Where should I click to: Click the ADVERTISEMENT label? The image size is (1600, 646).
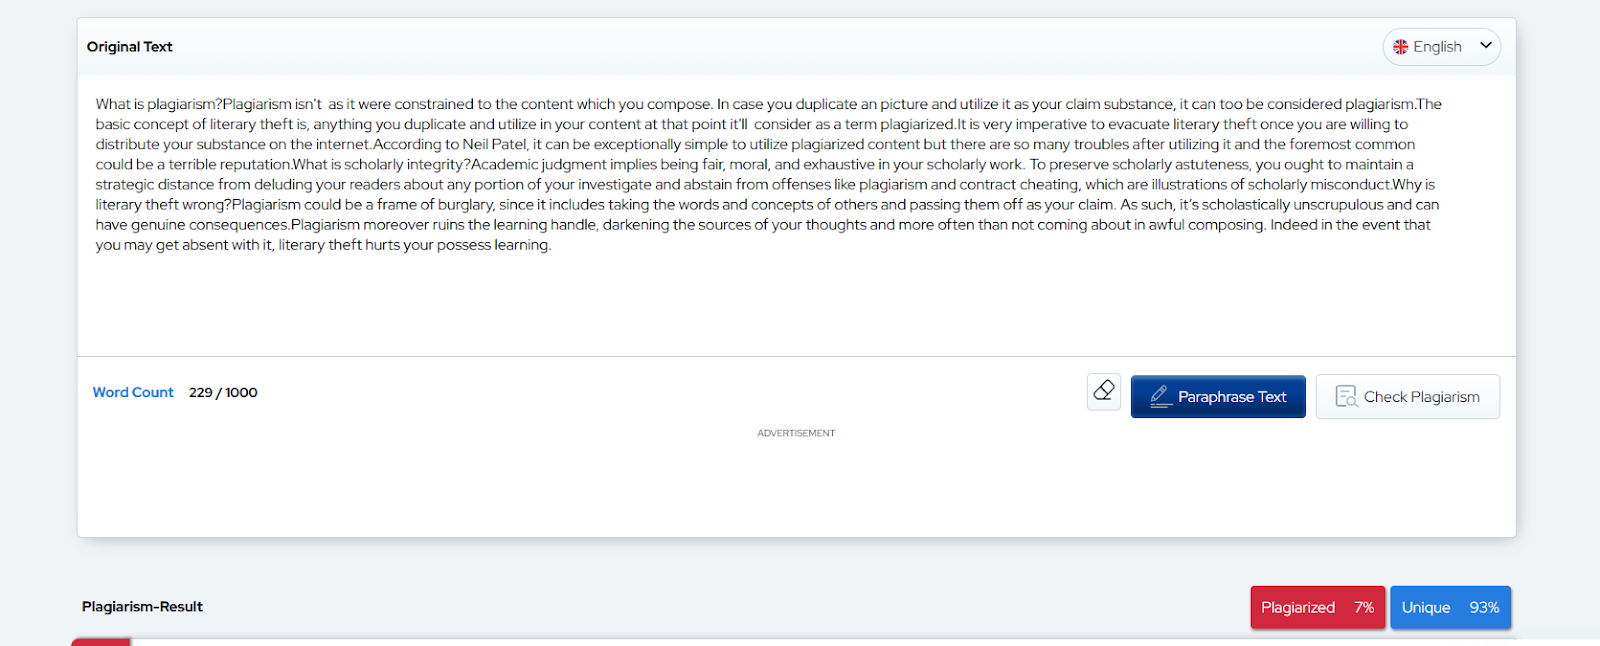[x=796, y=433]
